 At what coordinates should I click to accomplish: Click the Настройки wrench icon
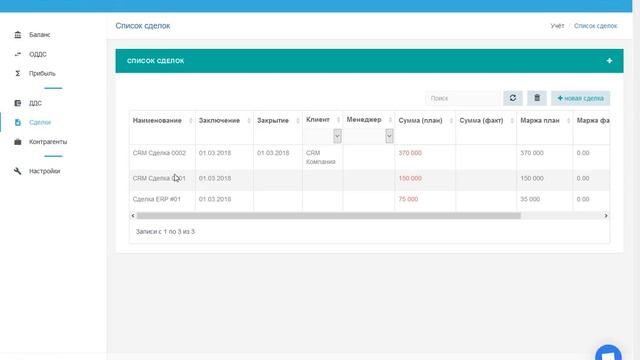[x=18, y=171]
